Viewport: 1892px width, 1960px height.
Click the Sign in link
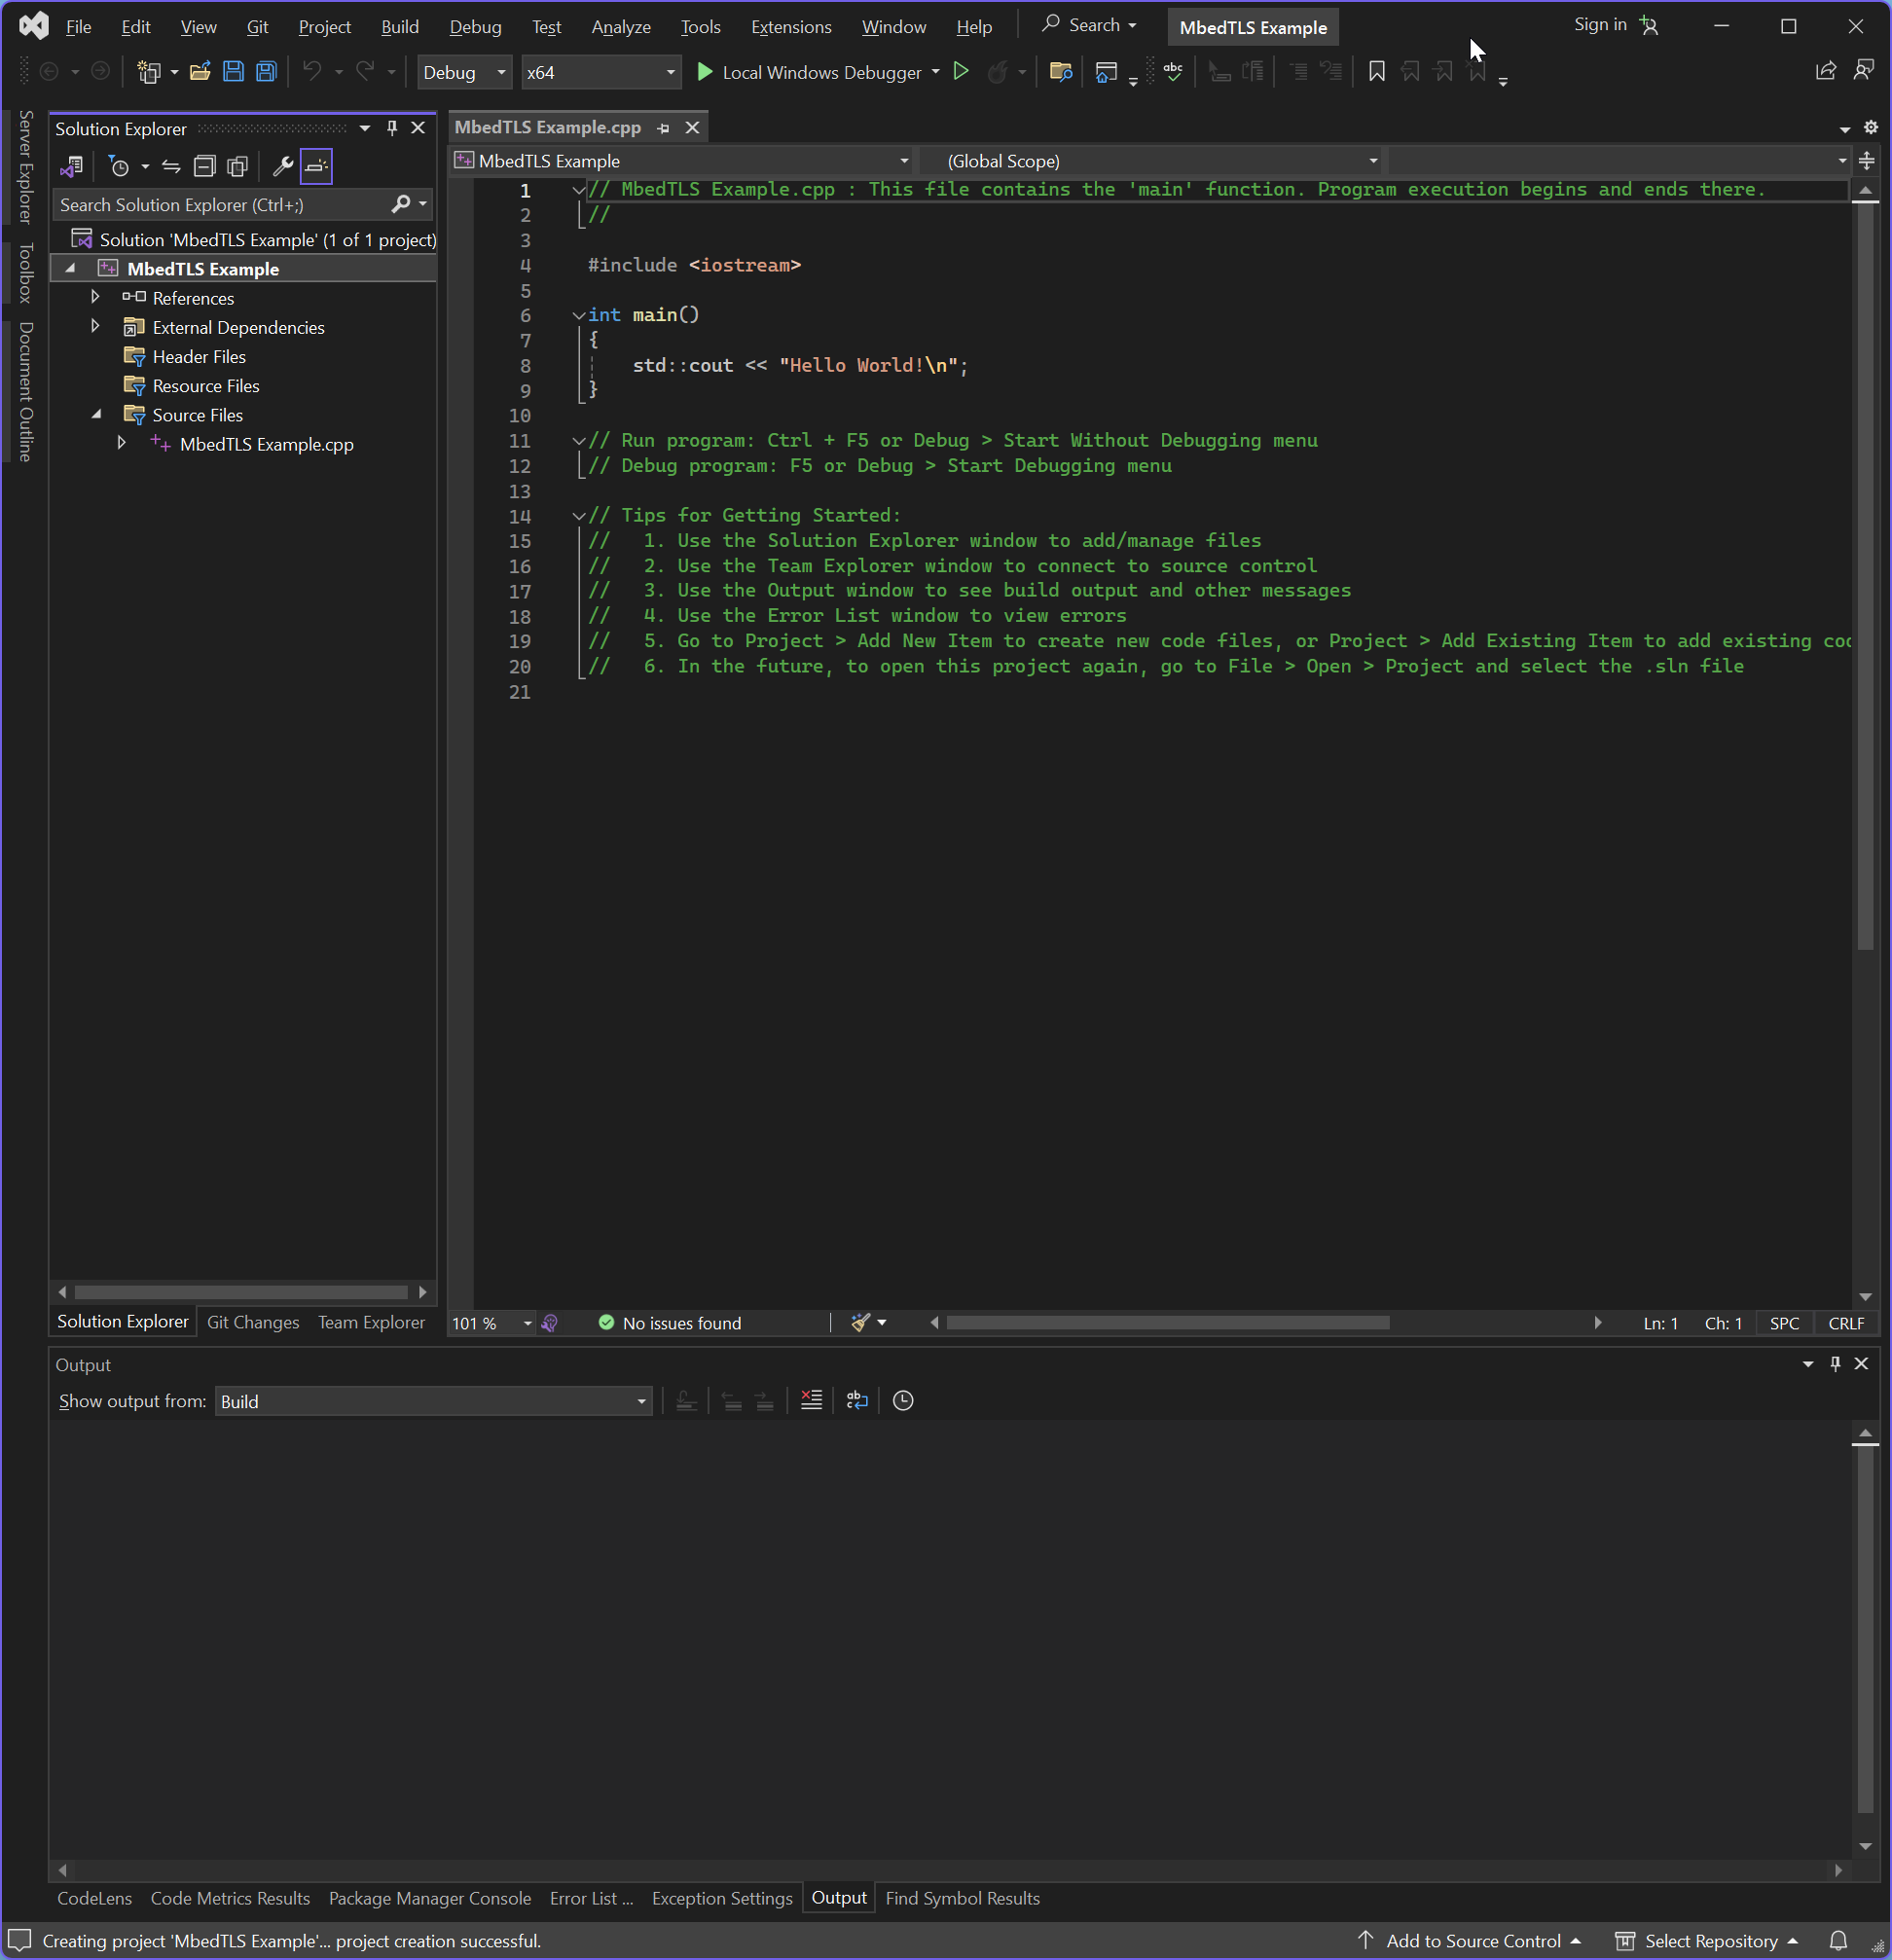[1599, 24]
